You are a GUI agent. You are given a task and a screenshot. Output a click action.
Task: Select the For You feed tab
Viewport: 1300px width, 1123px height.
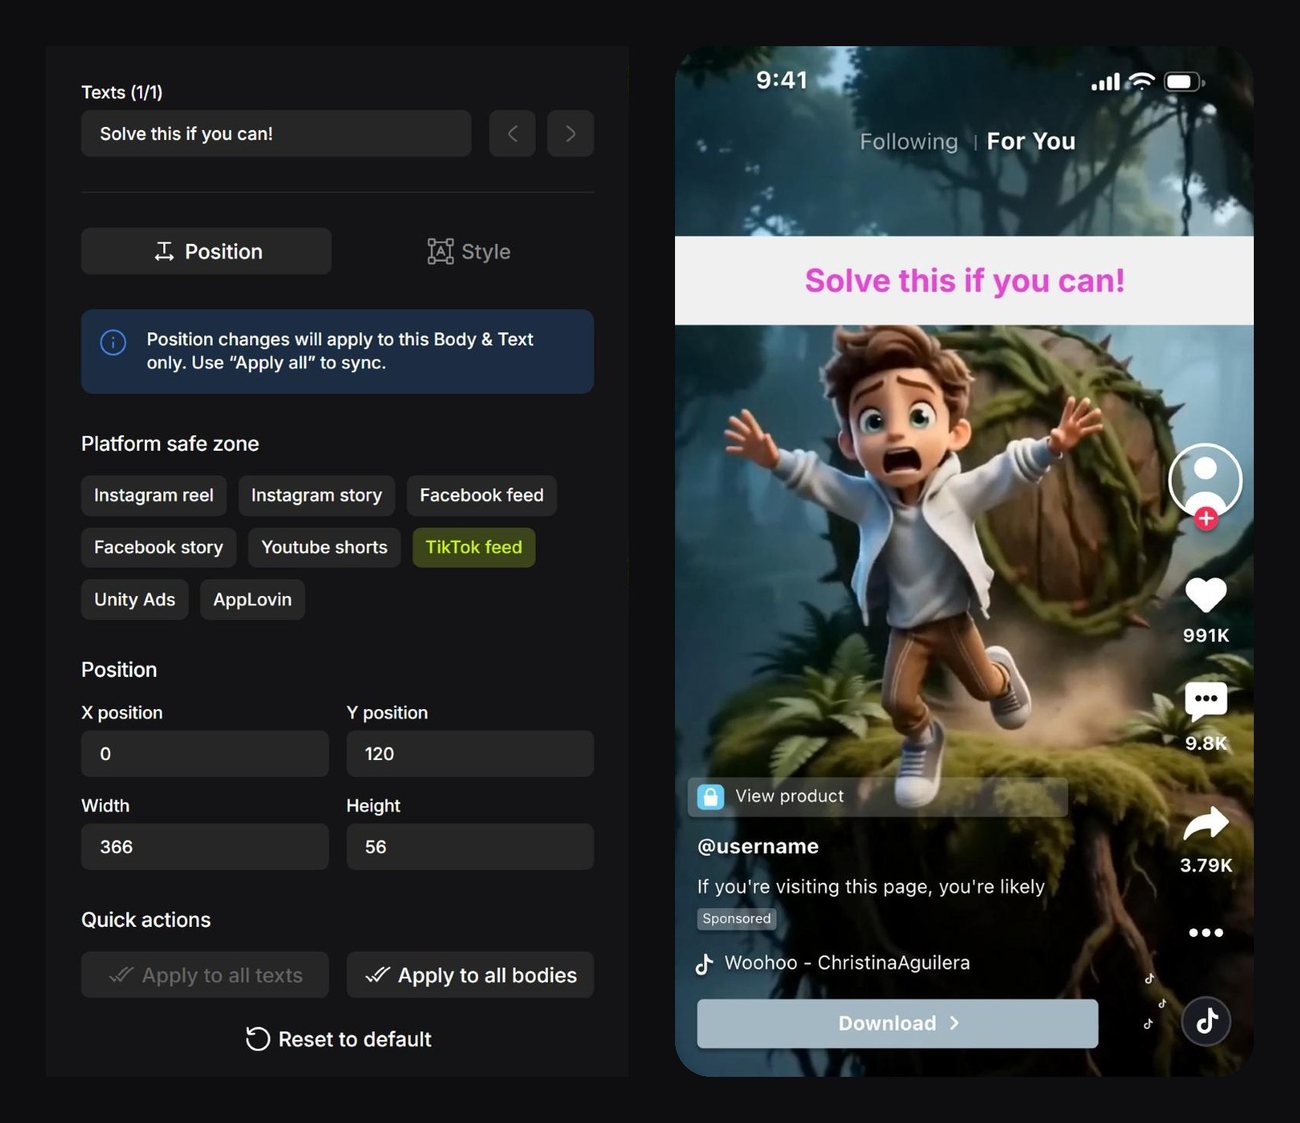click(1031, 142)
